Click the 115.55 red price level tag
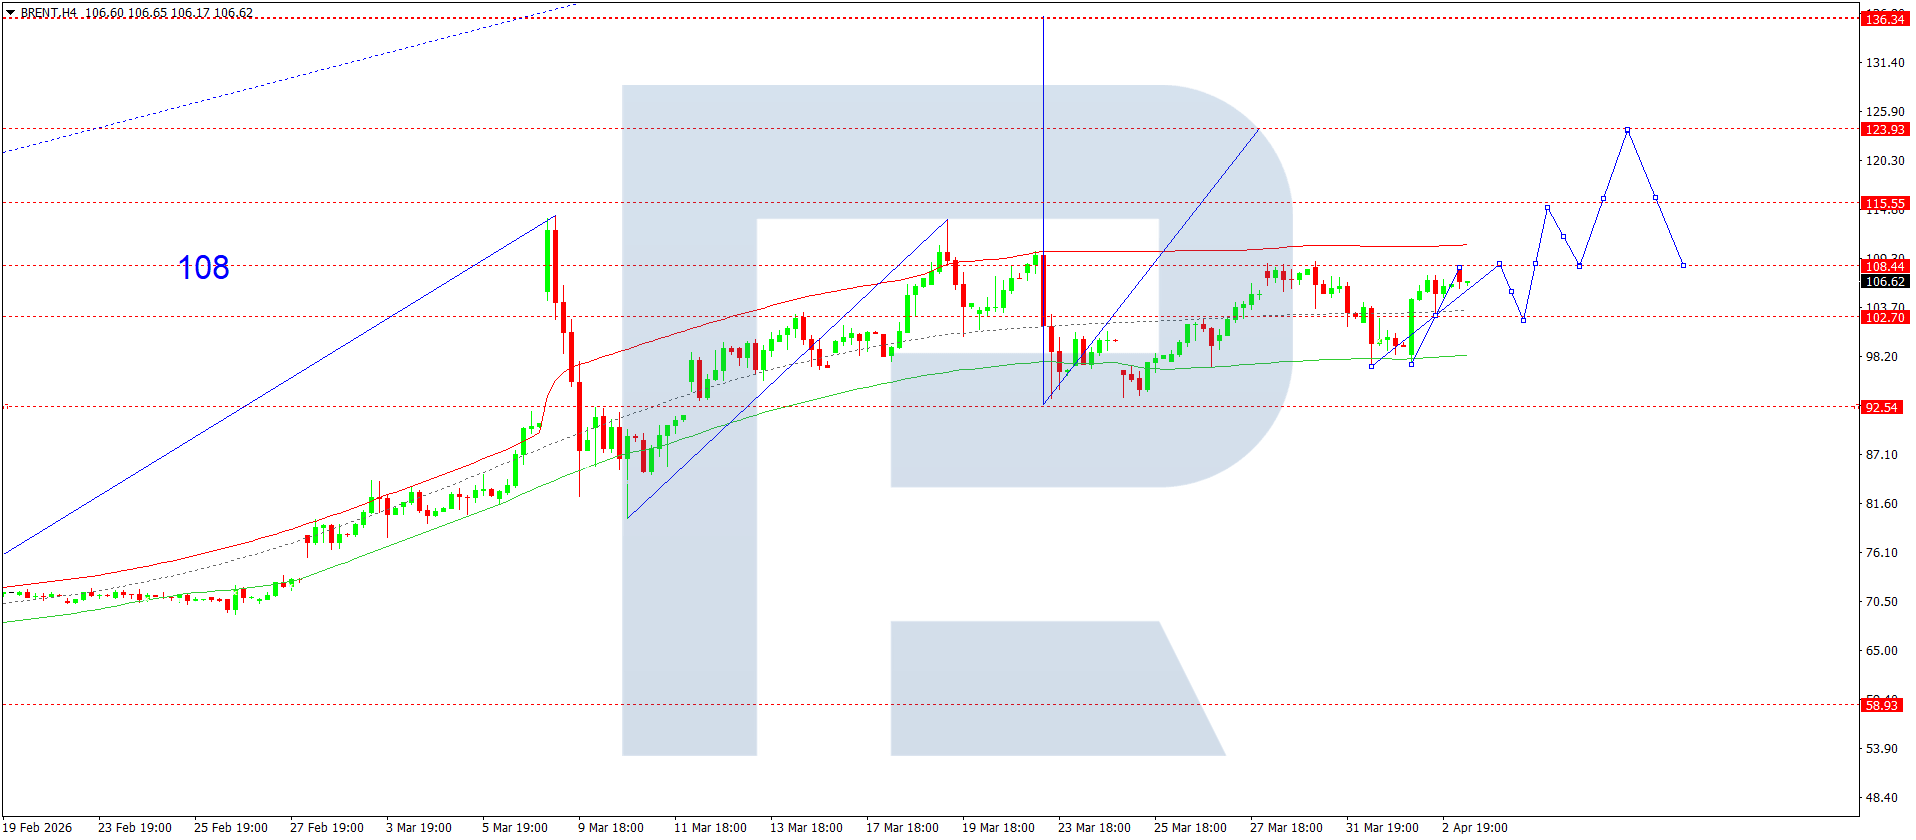Viewport: 1916px width, 840px height. (1884, 203)
